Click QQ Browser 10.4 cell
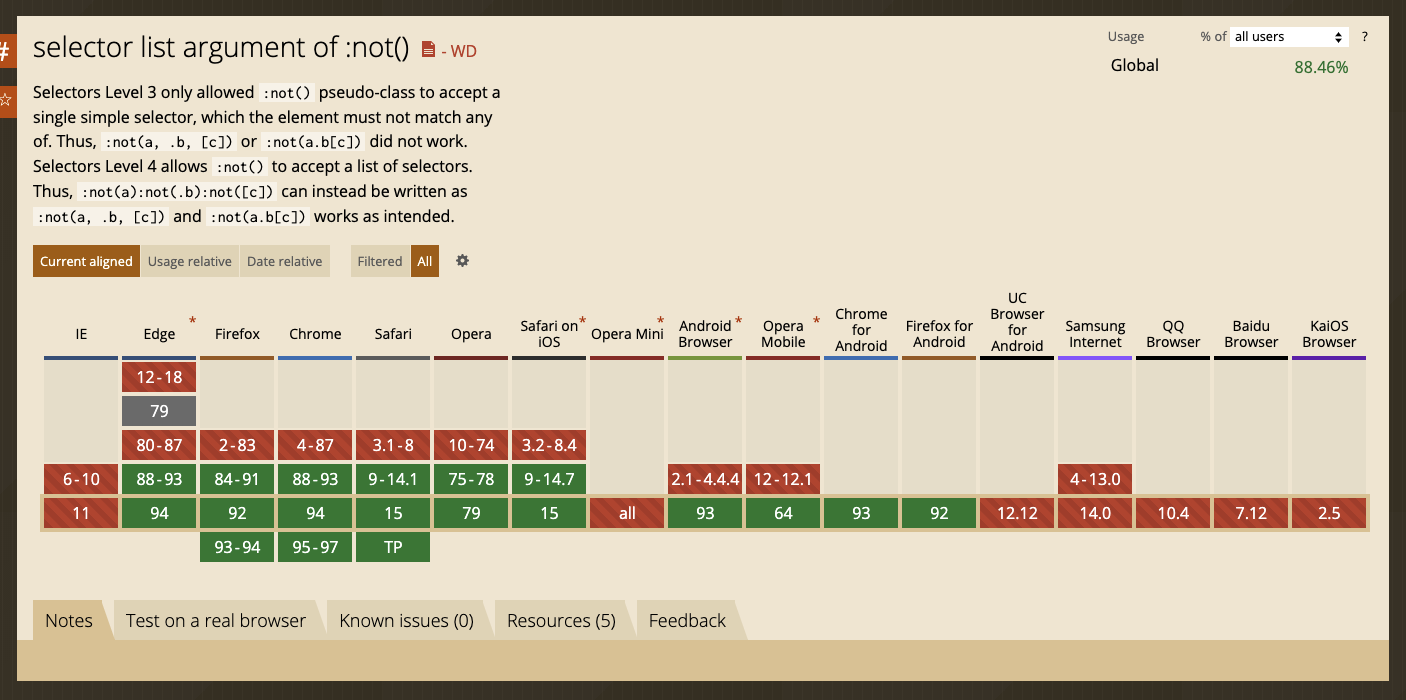The height and width of the screenshot is (700, 1406). pos(1173,513)
